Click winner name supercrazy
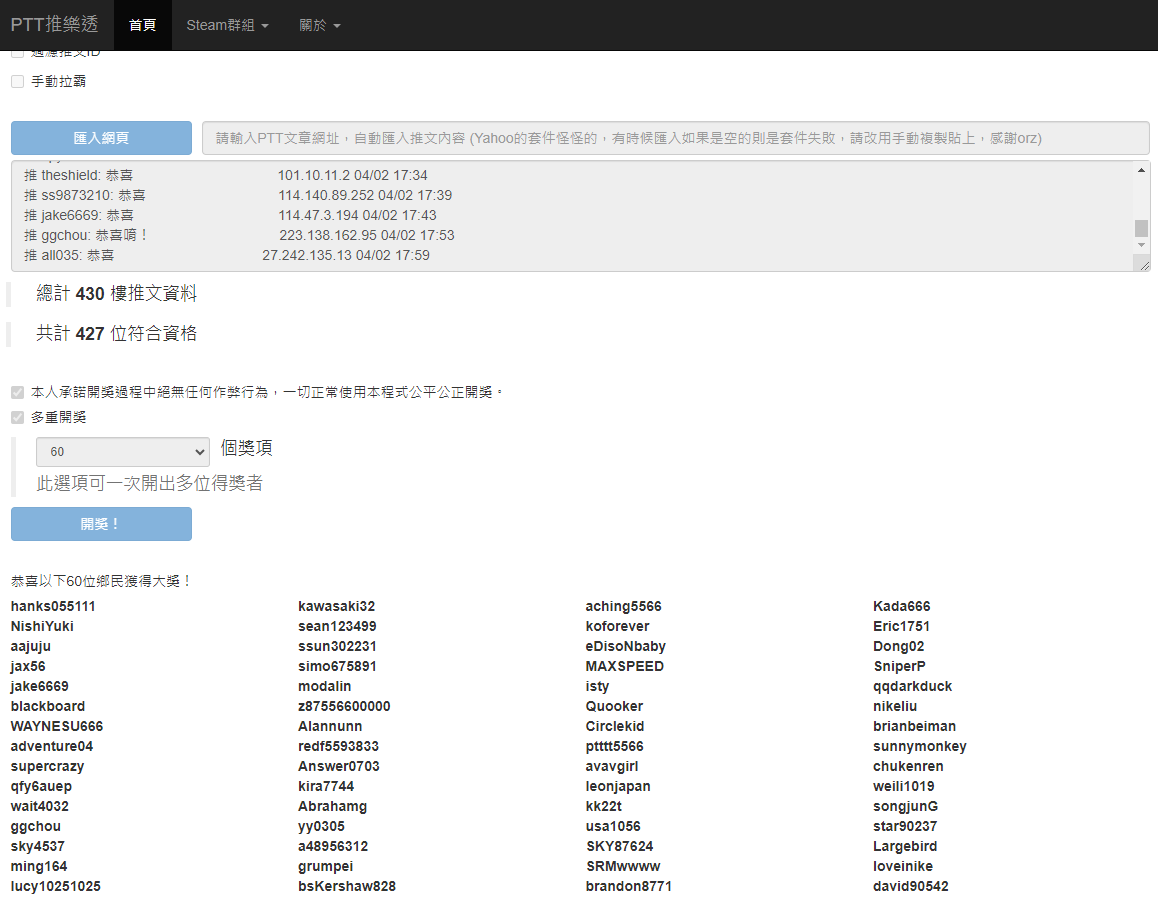This screenshot has width=1158, height=901. click(x=47, y=766)
